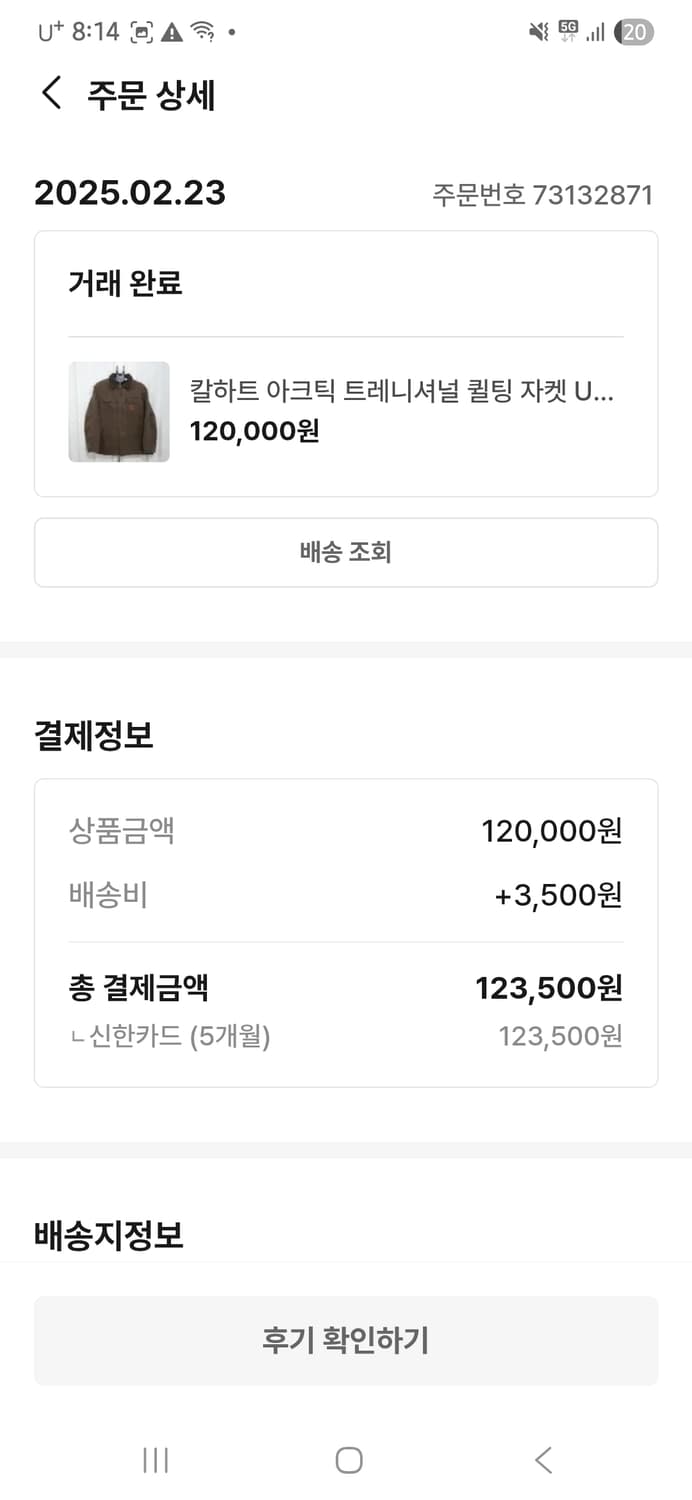Tap the battery level indicator showing 20

(x=633, y=31)
